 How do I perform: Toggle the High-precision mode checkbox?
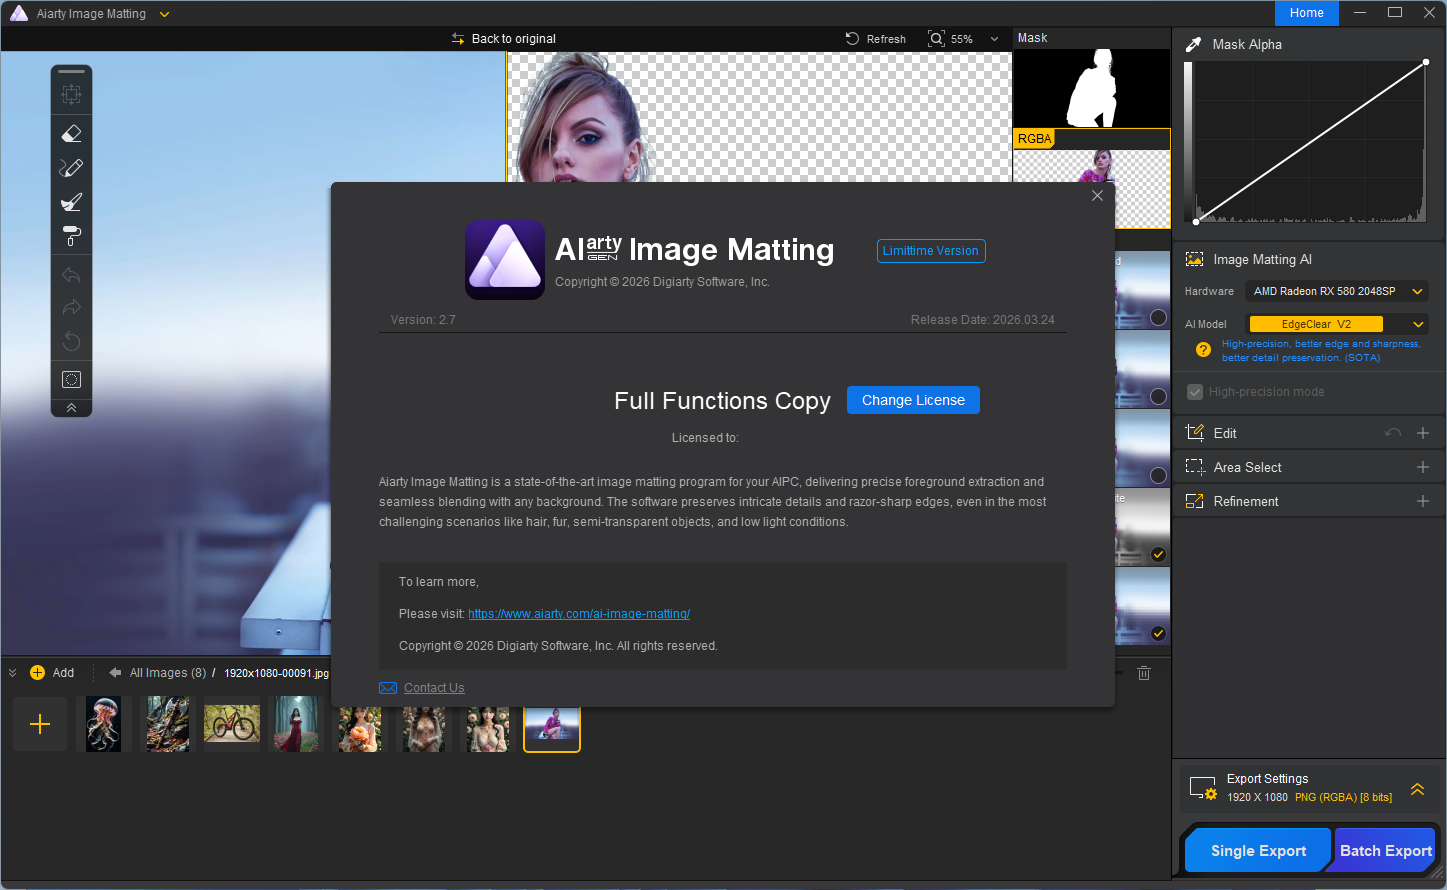pyautogui.click(x=1194, y=392)
